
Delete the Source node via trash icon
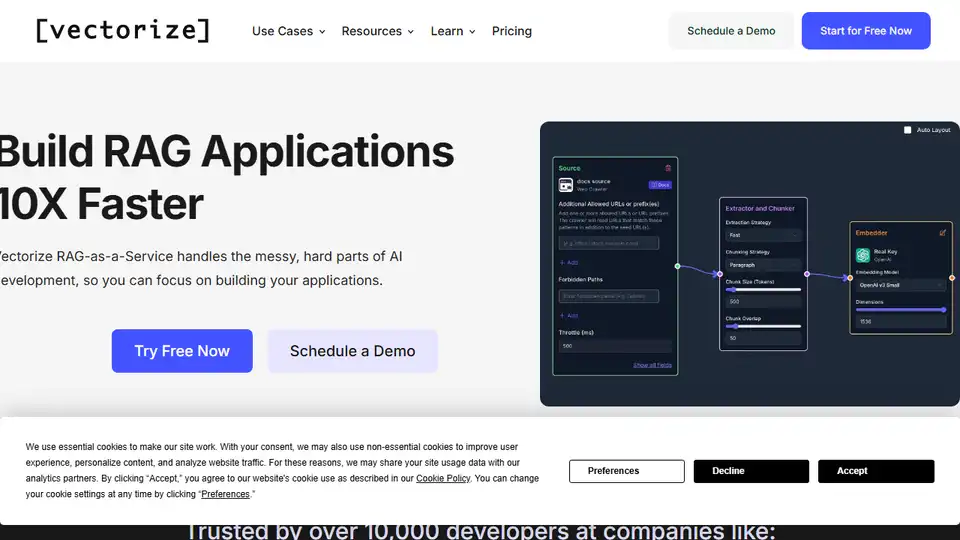coord(668,168)
